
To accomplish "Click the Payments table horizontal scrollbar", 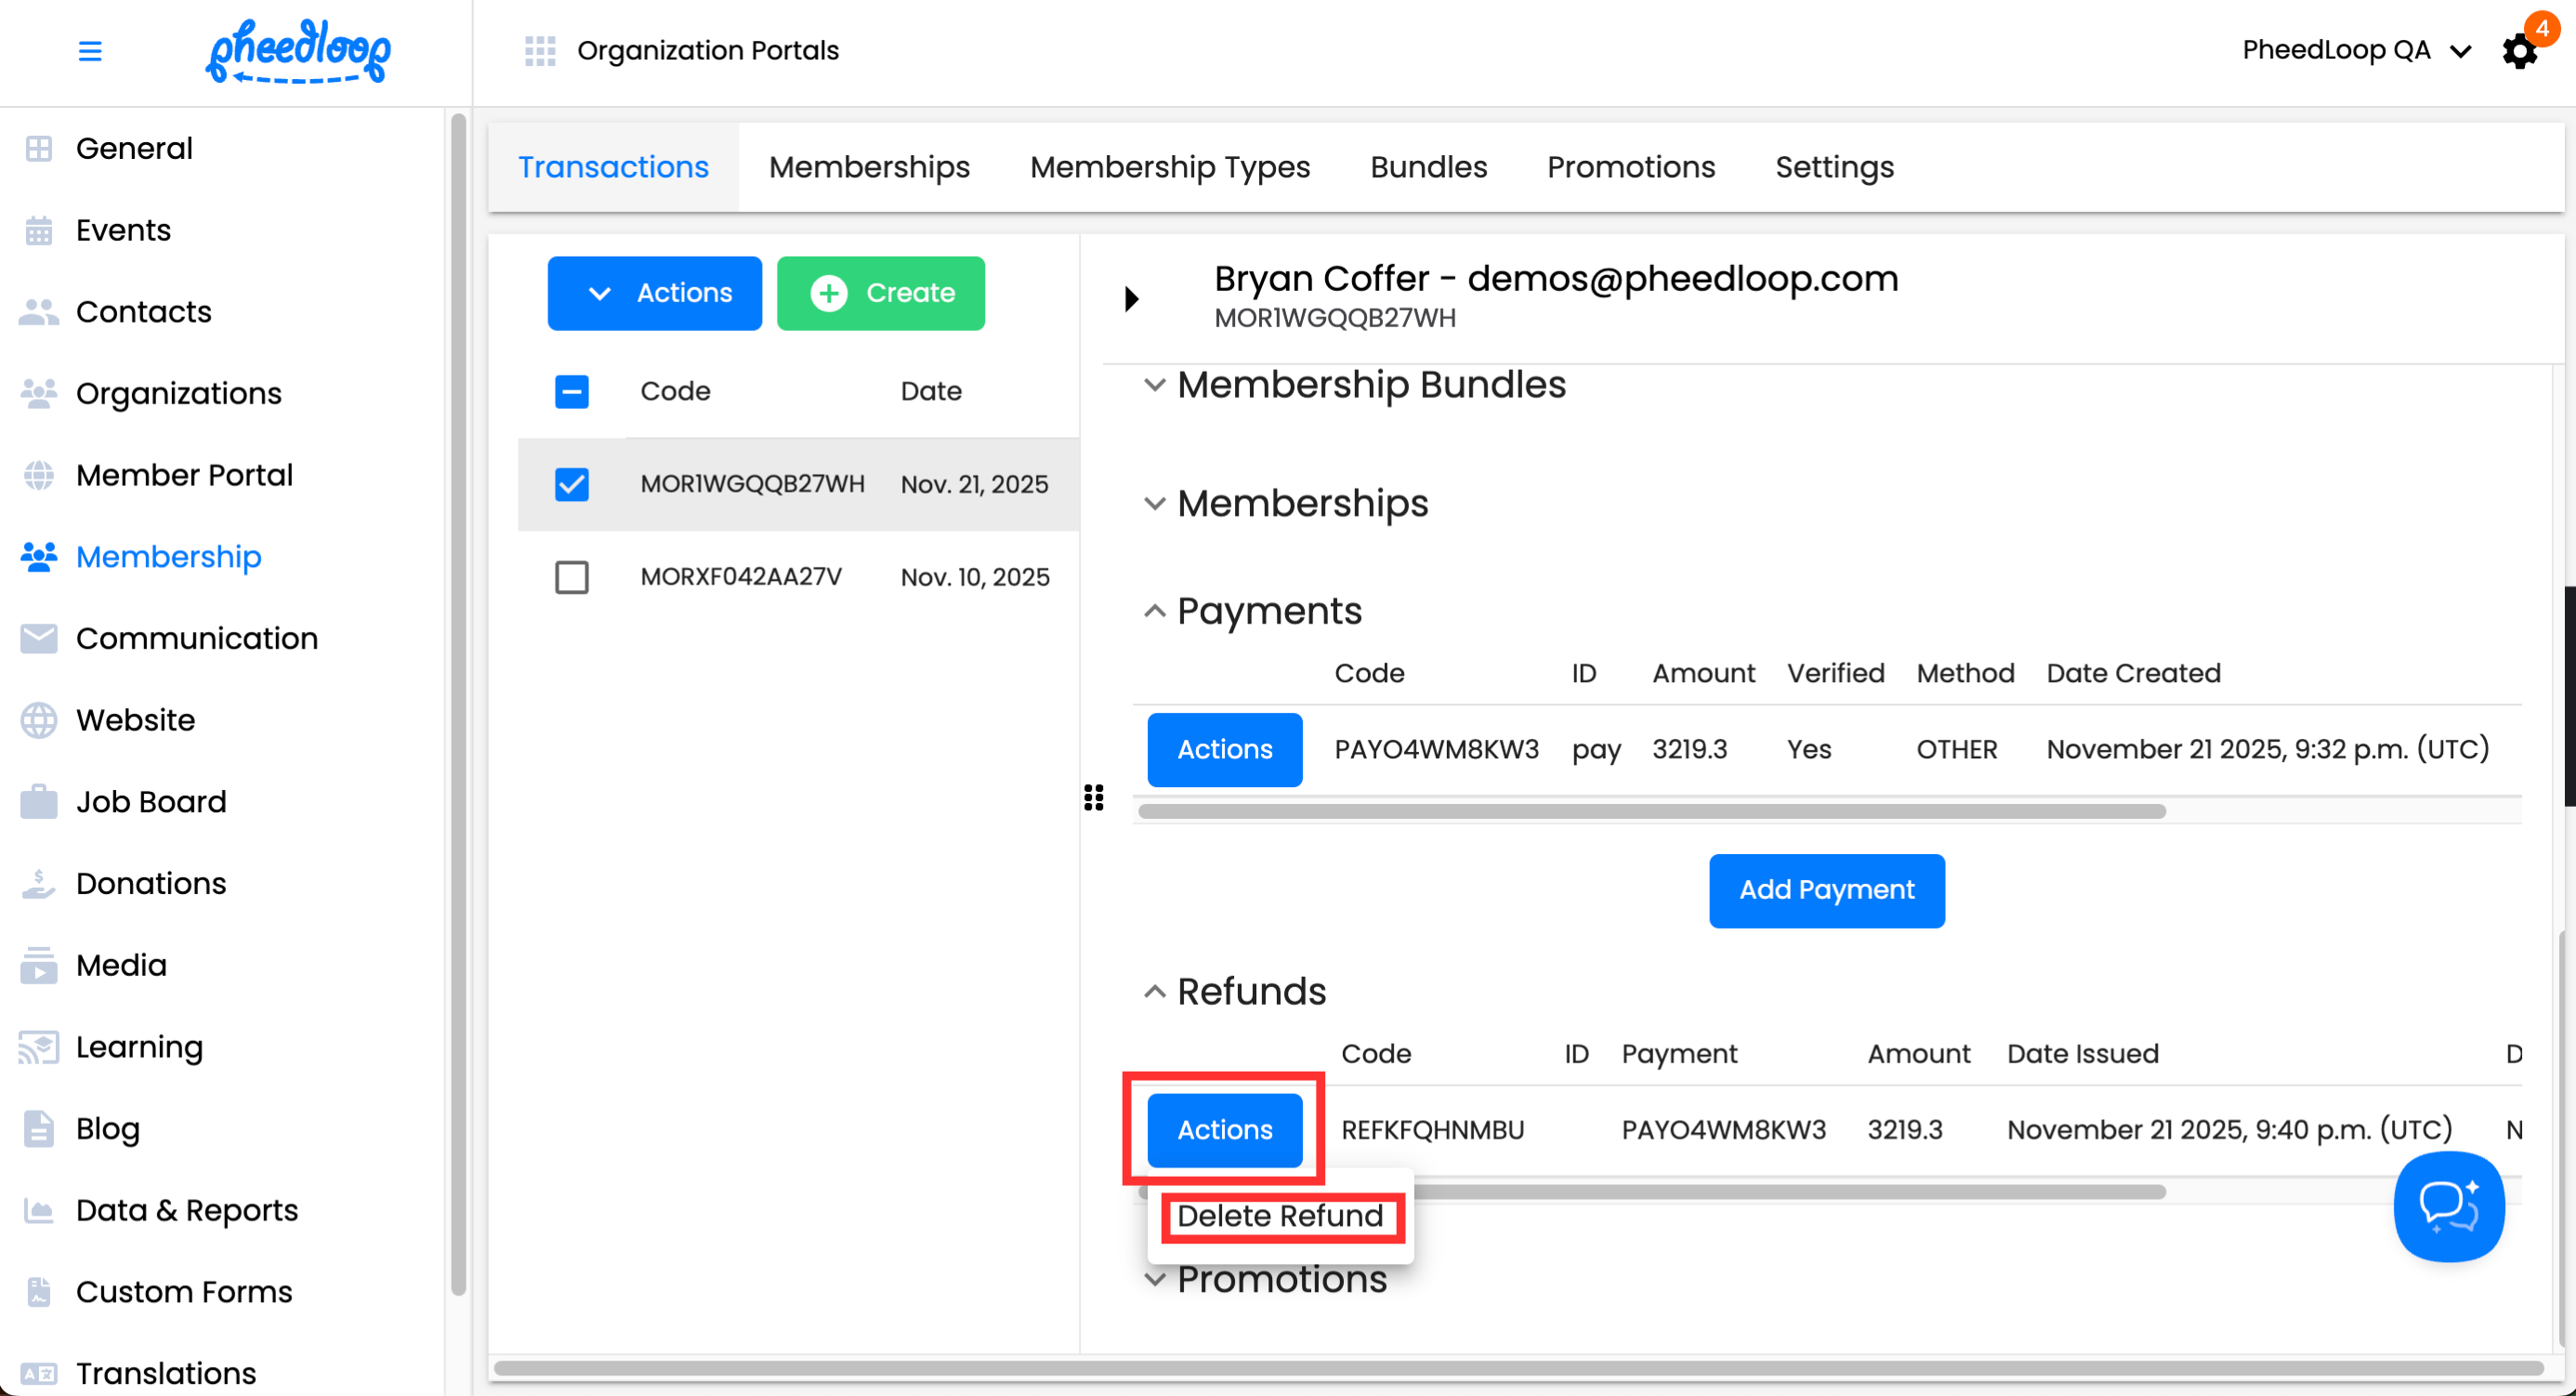I will point(1651,811).
